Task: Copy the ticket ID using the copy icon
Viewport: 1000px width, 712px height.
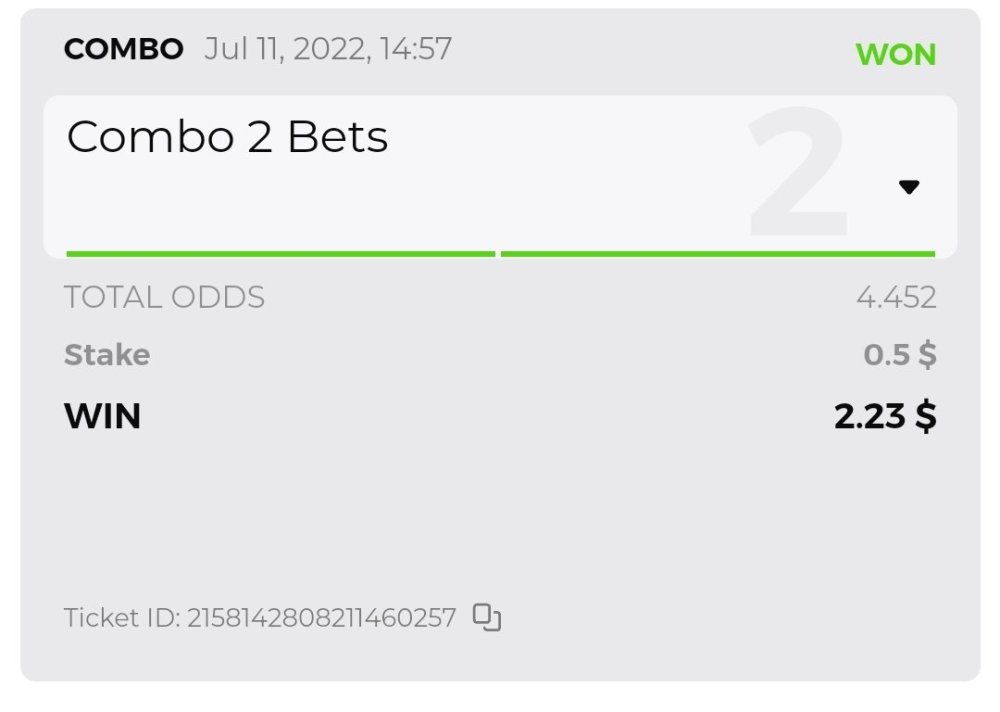Action: click(487, 618)
